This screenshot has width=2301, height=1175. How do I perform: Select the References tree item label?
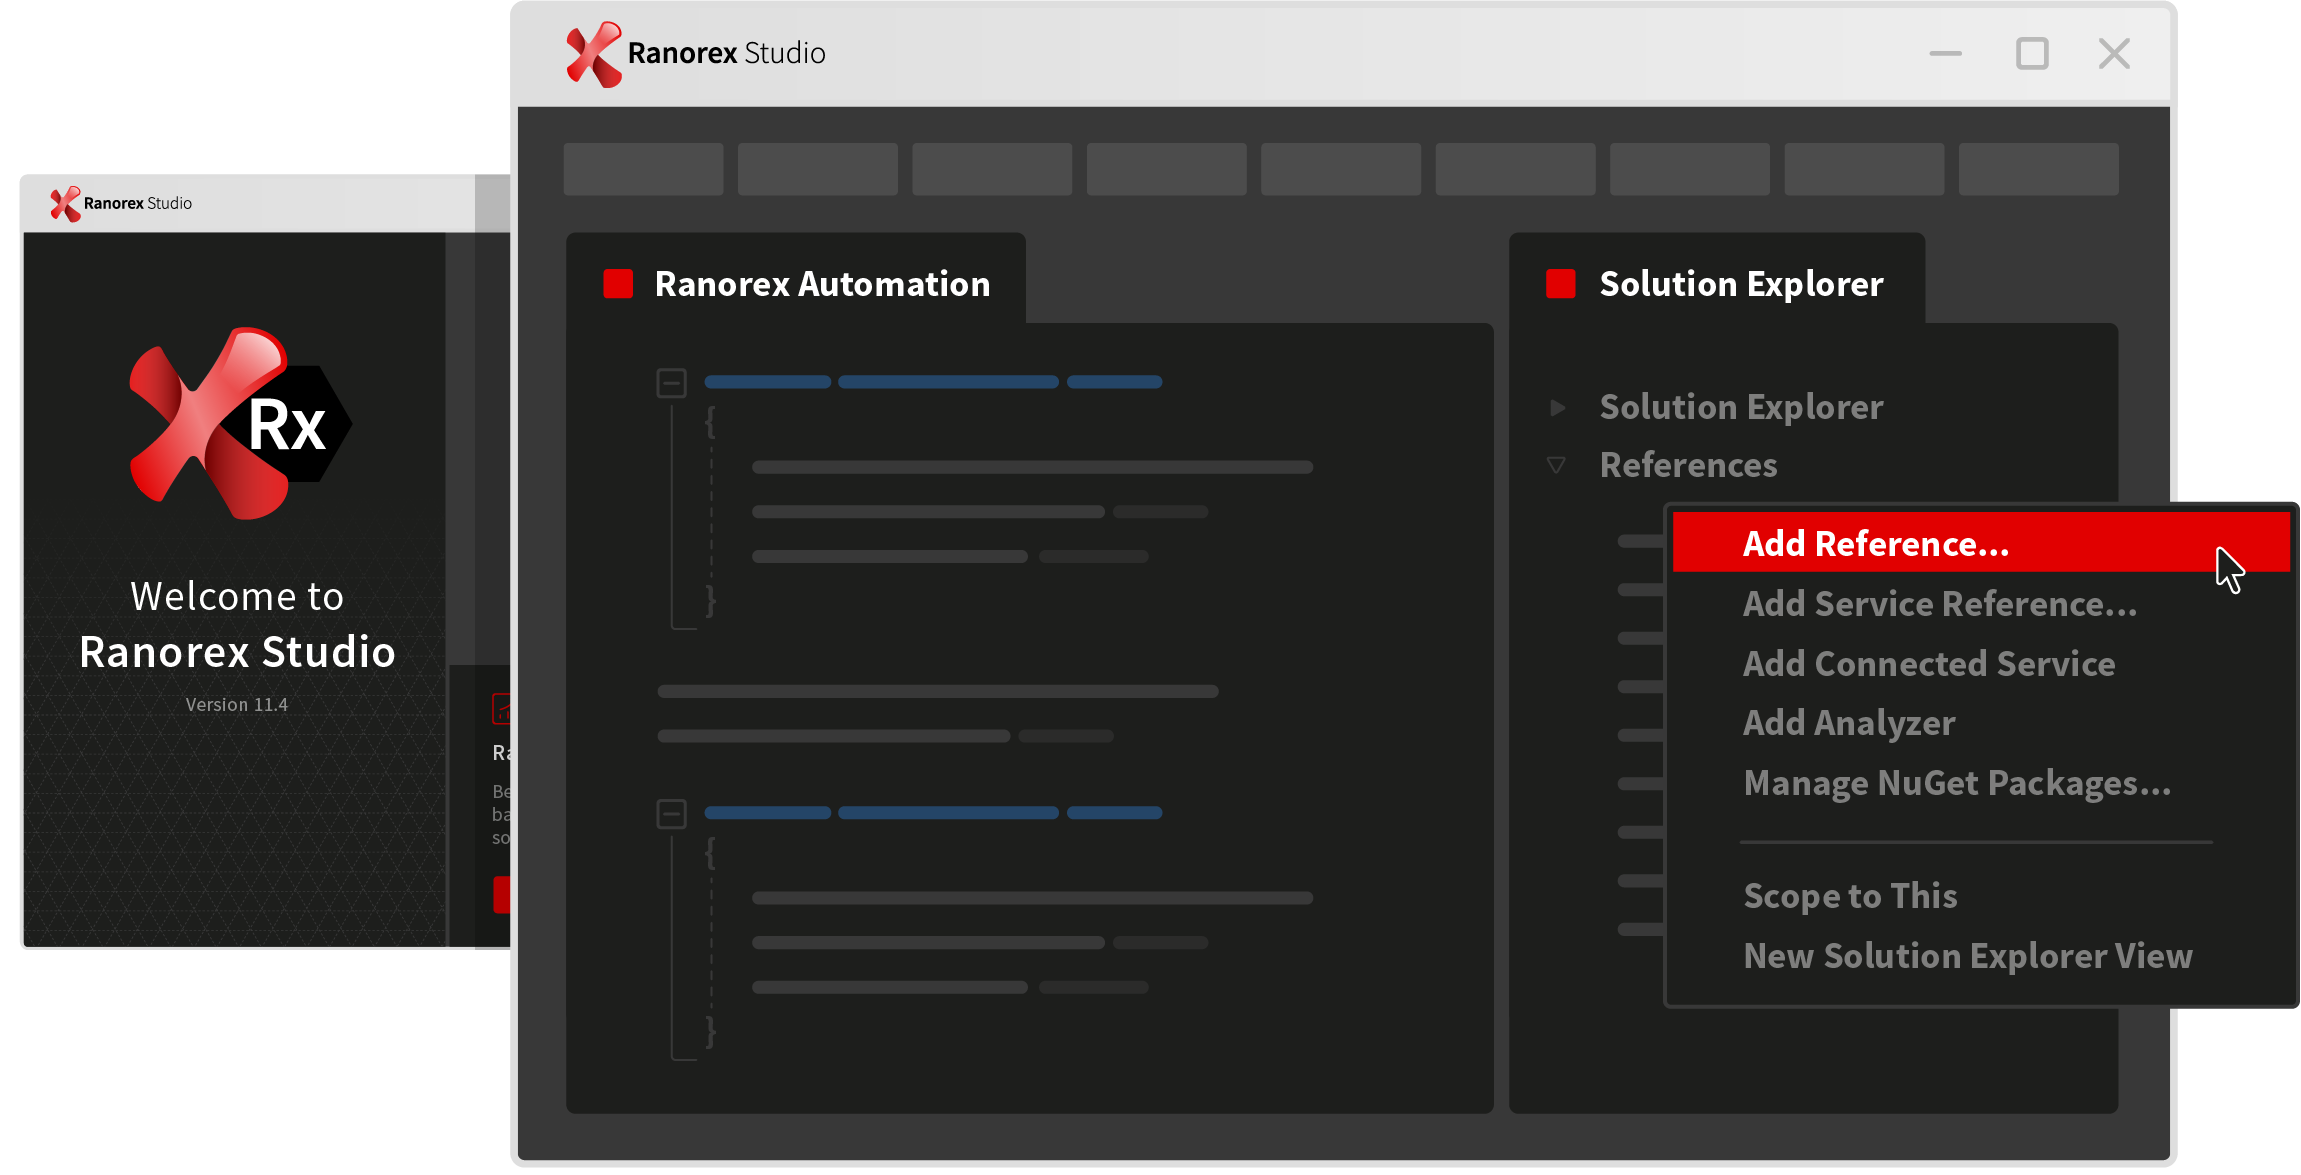[1688, 465]
